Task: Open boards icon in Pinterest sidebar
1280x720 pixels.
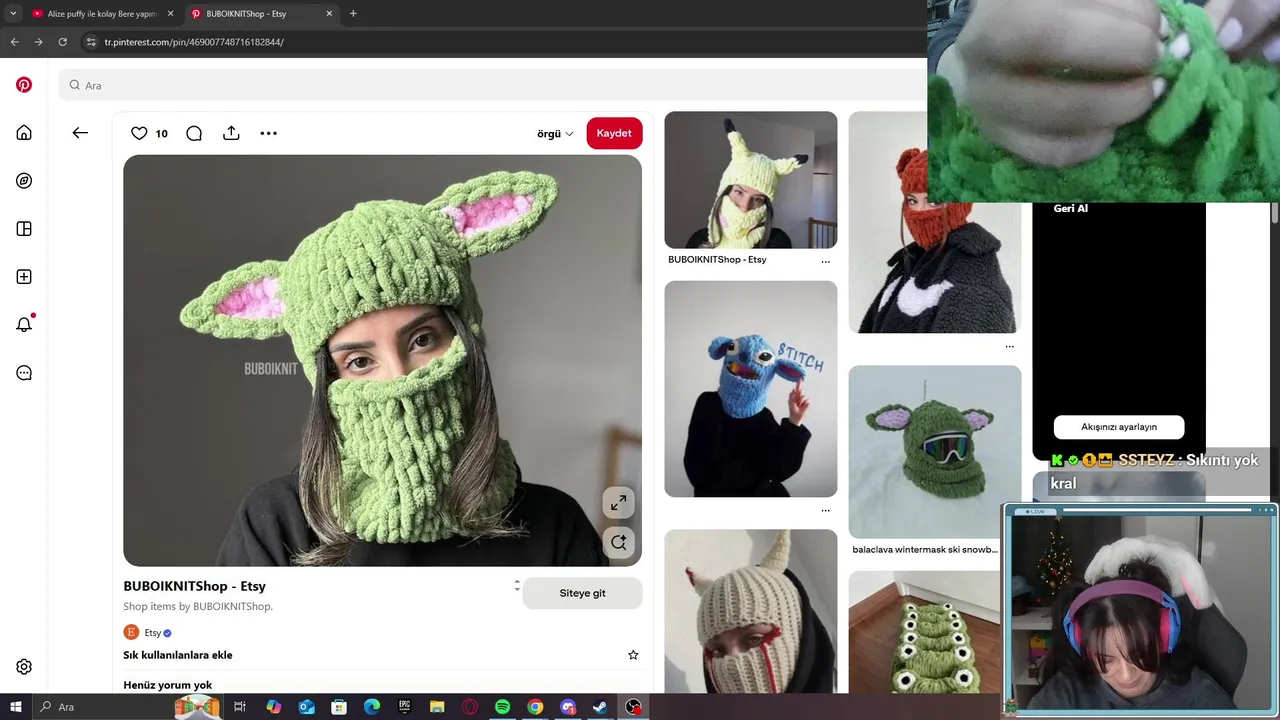Action: 24,229
